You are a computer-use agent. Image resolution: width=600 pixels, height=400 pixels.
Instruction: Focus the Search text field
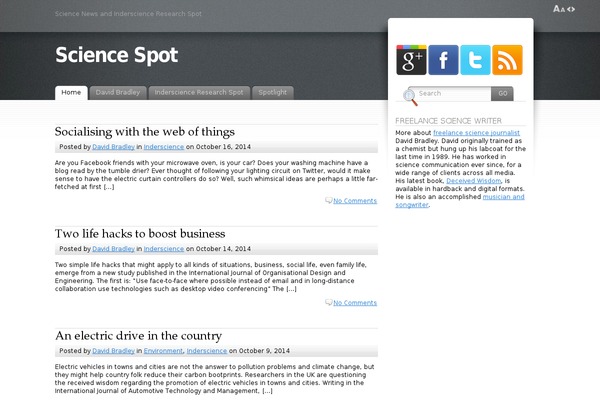pyautogui.click(x=453, y=94)
